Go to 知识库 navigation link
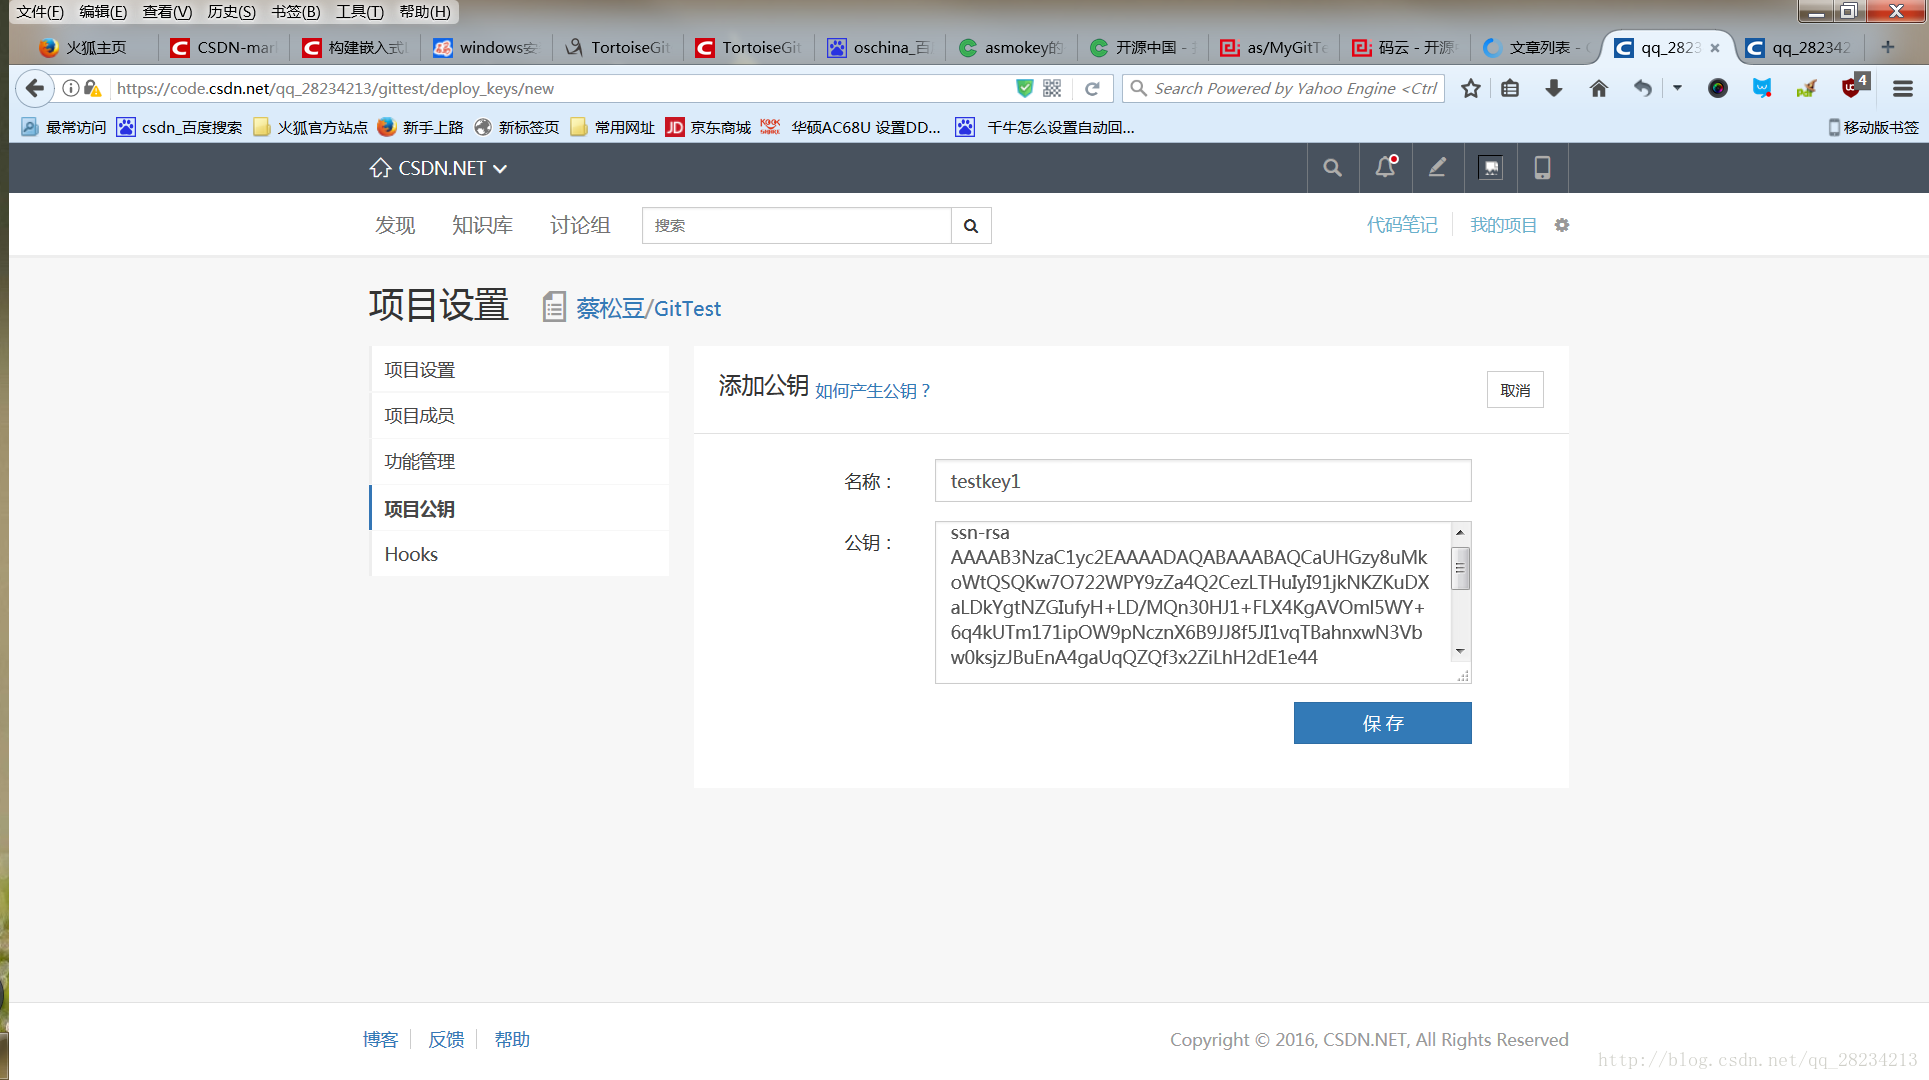Viewport: 1929px width, 1080px height. tap(482, 225)
